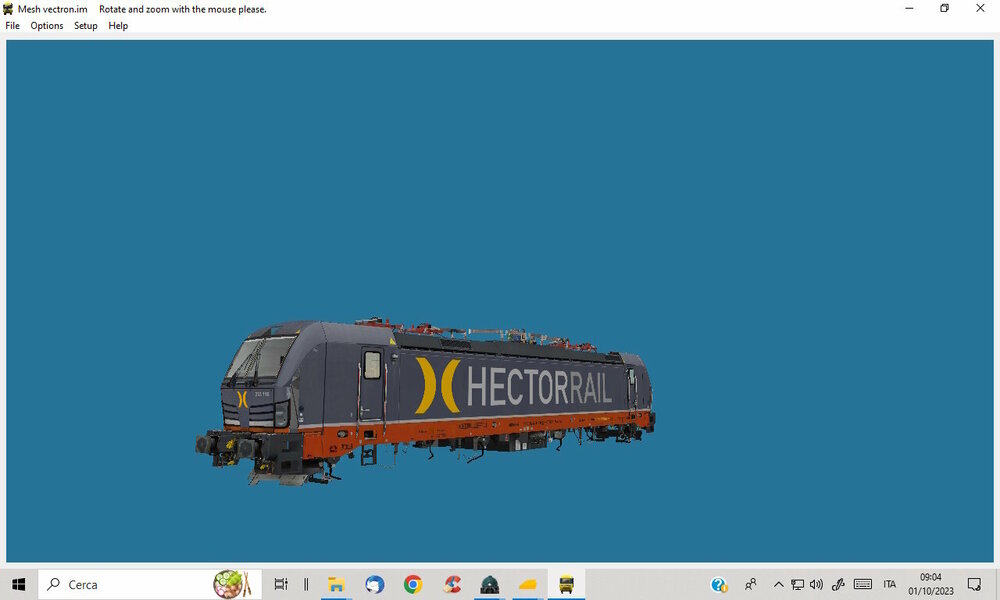
Task: Open the CCleaner taskbar icon
Action: click(452, 584)
